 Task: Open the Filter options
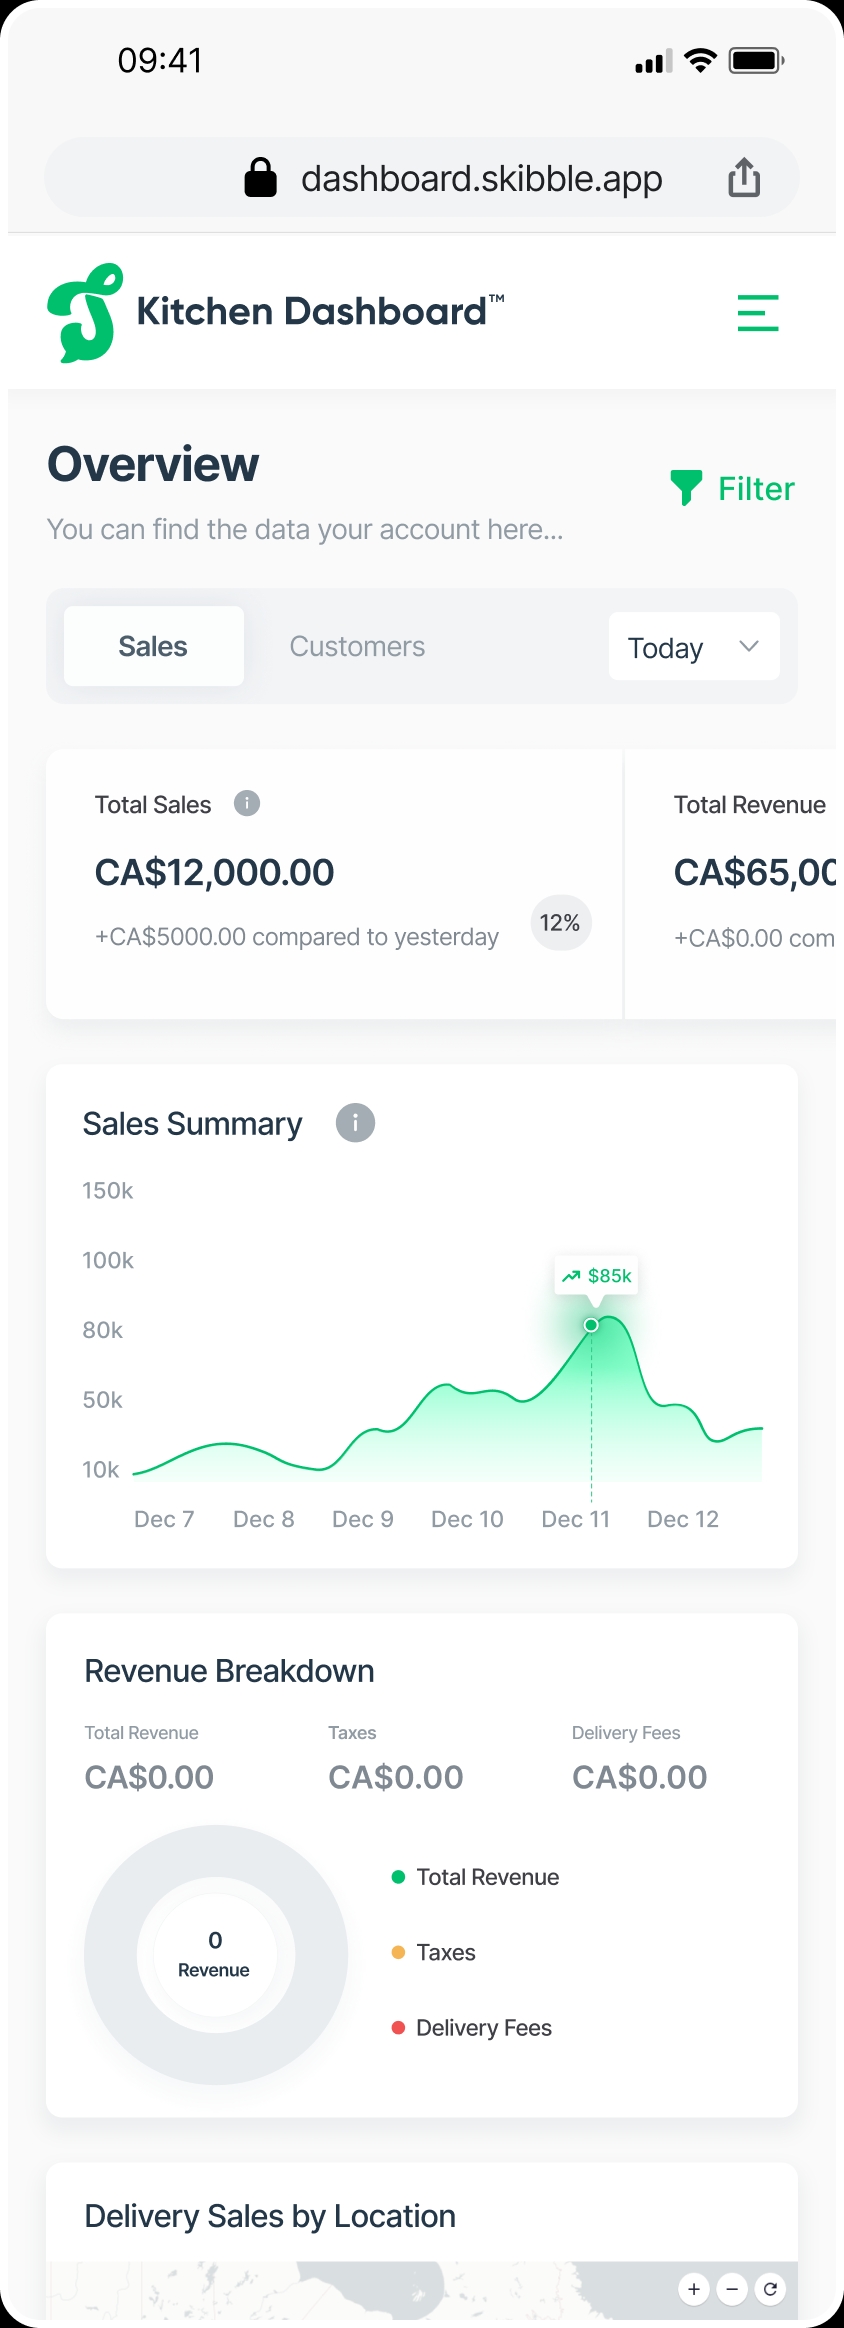tap(733, 488)
